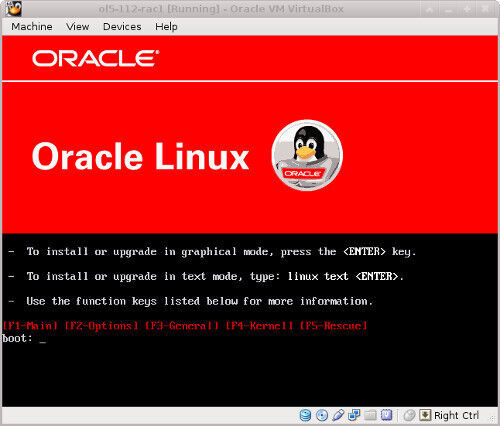Click the hard disk activity status icon
The width and height of the screenshot is (500, 426).
click(305, 415)
